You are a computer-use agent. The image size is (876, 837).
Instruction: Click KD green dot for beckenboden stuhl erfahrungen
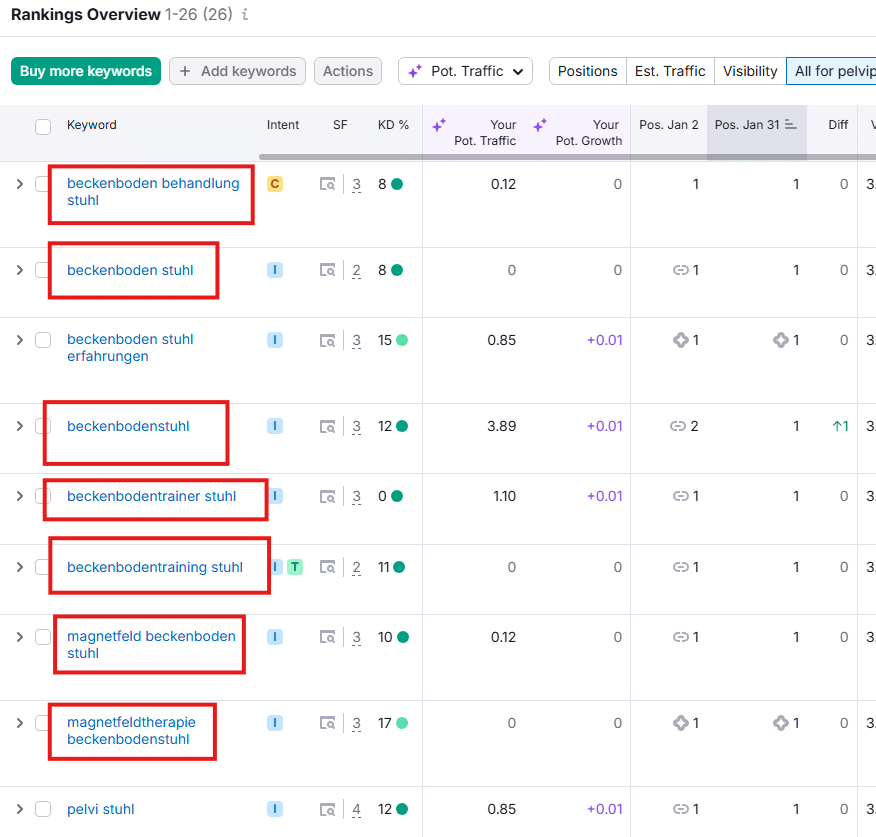pos(402,340)
